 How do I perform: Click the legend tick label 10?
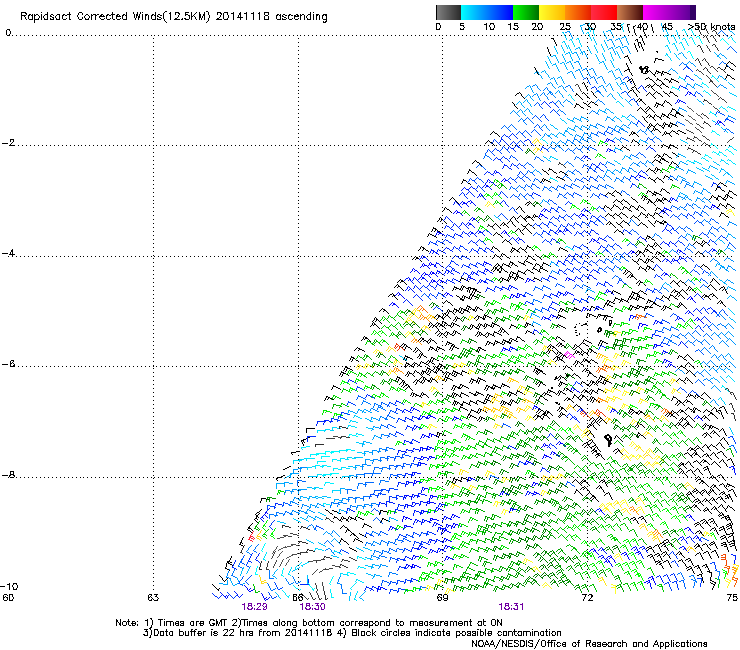click(x=489, y=27)
